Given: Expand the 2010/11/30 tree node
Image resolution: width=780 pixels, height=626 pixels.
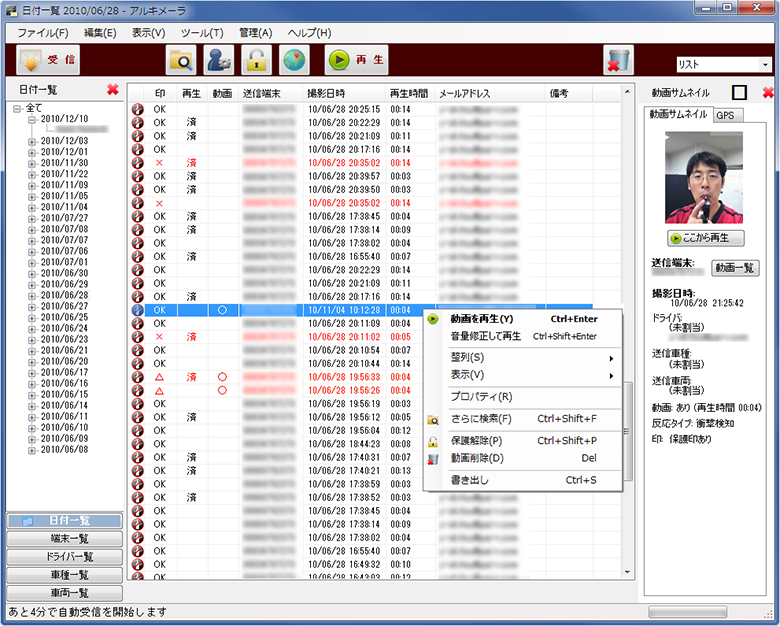Looking at the screenshot, I should click(32, 163).
